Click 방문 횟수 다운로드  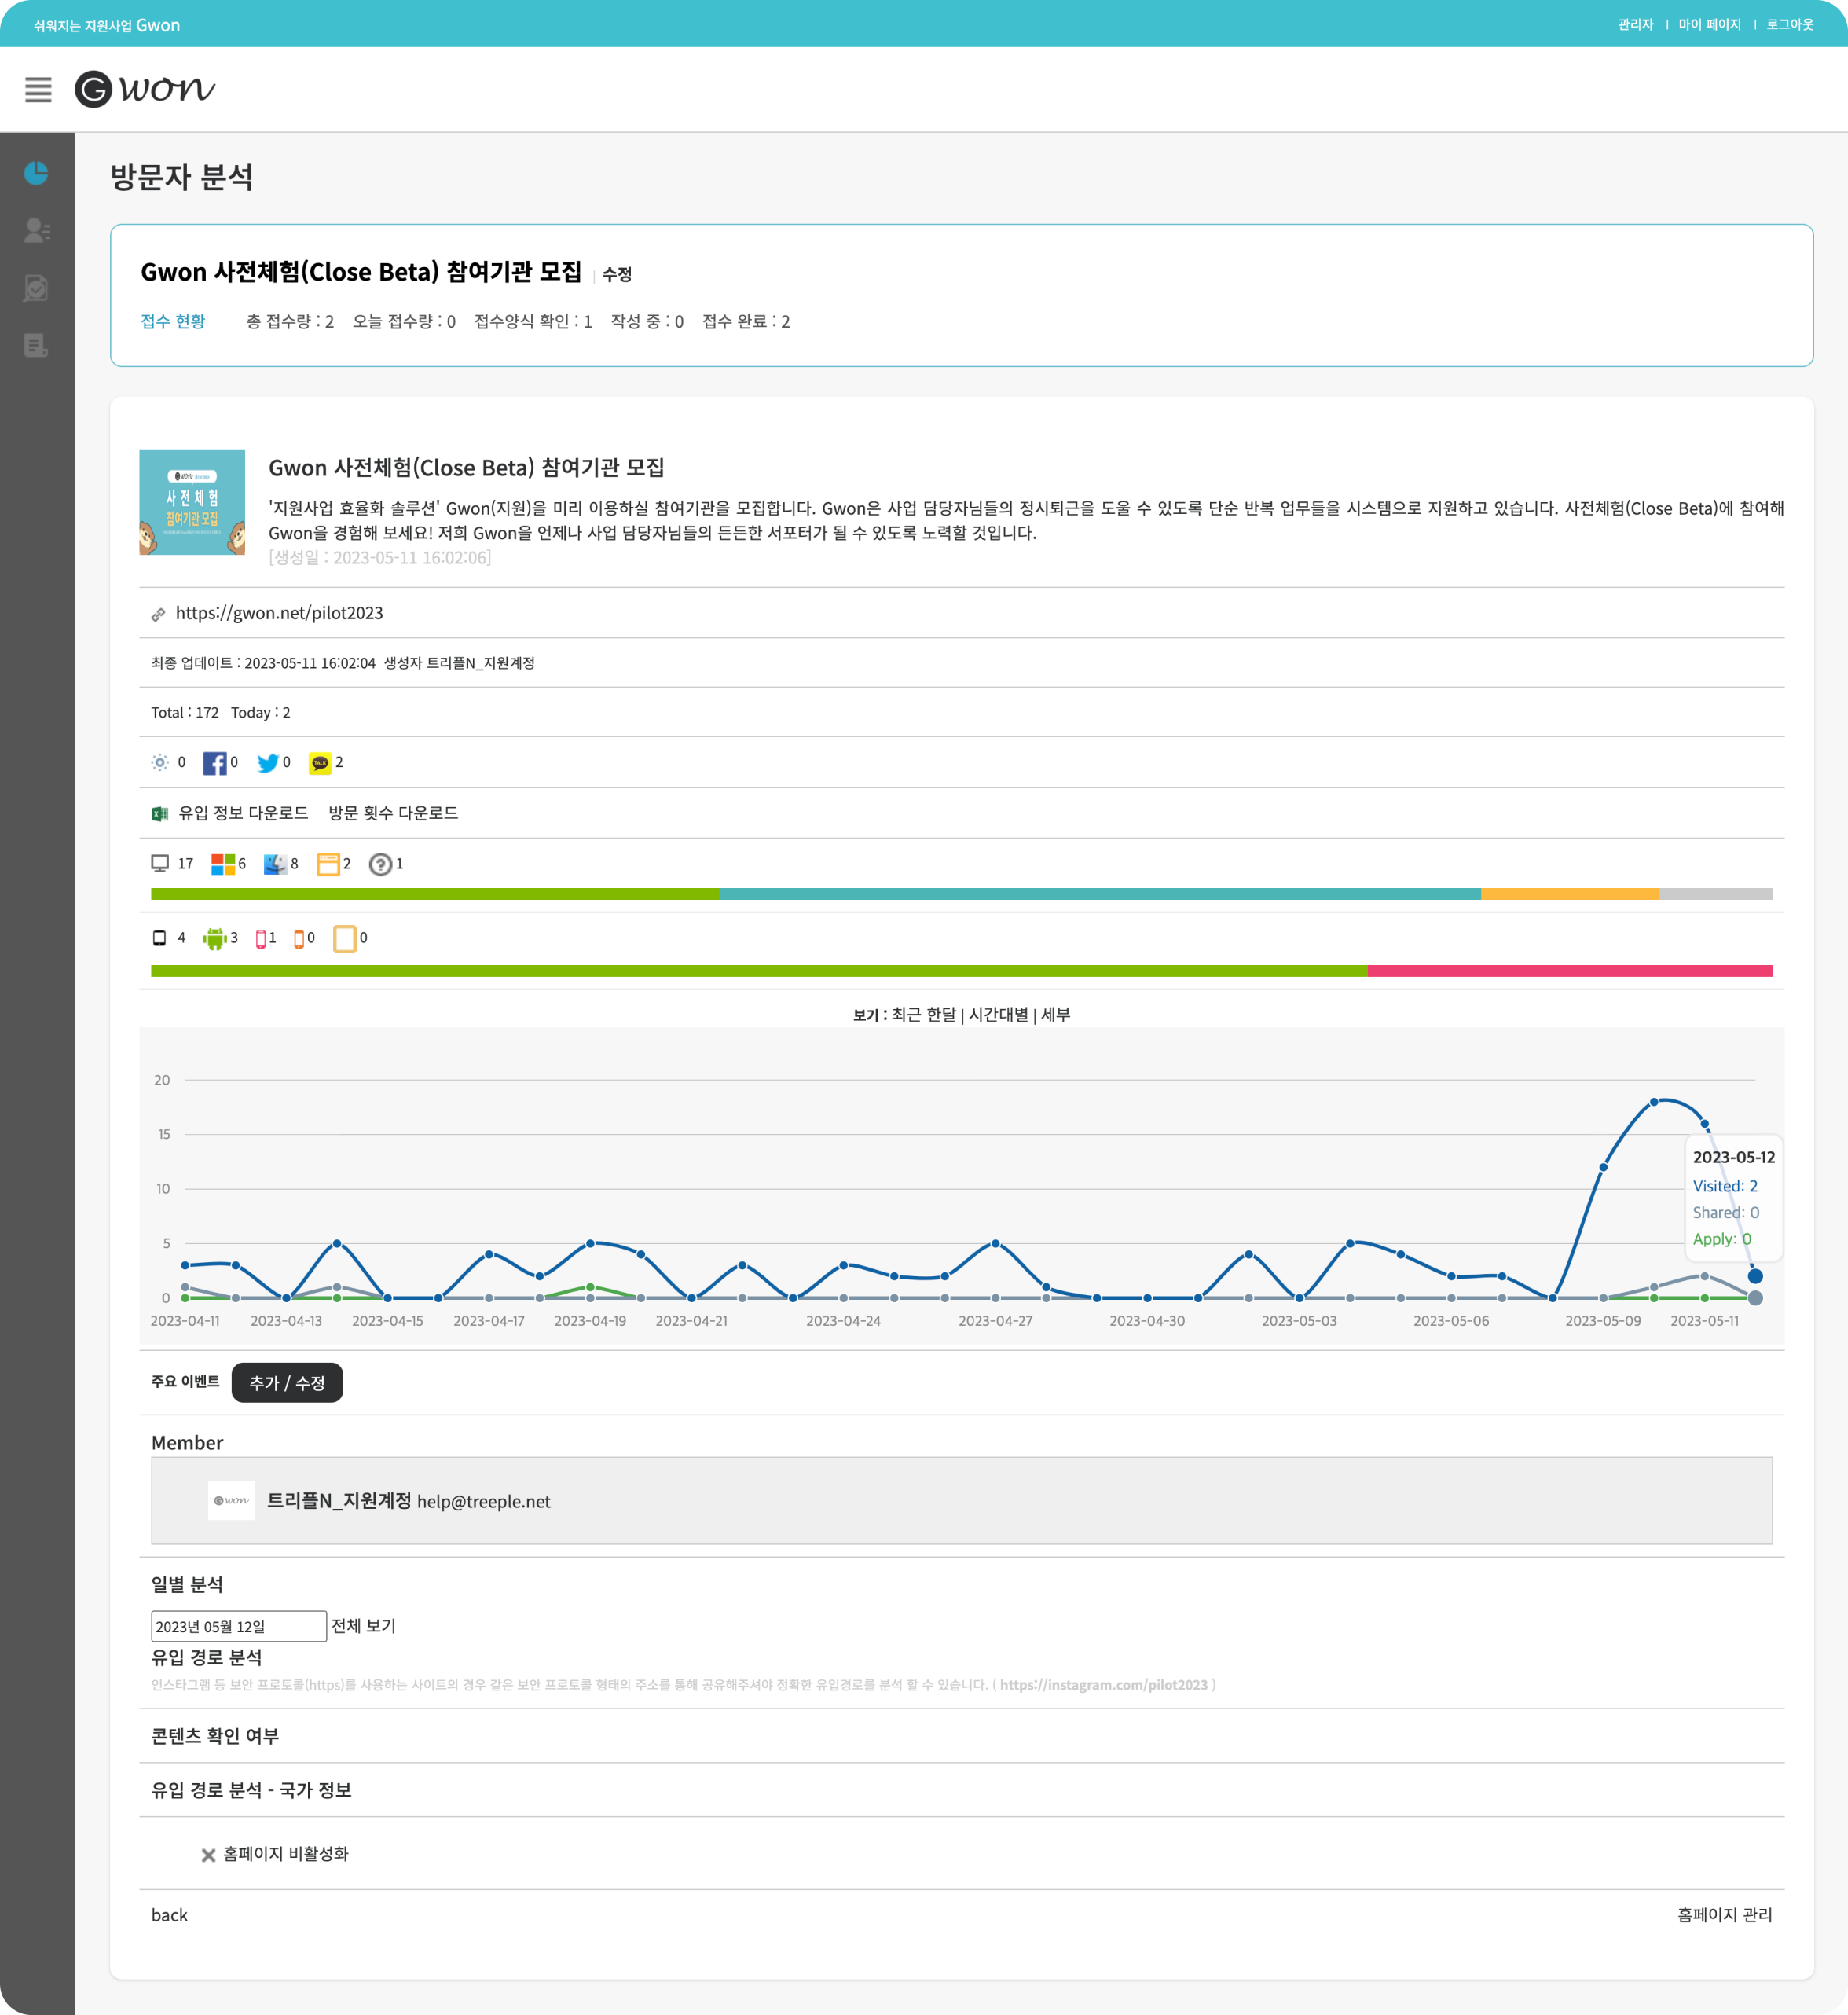click(x=393, y=813)
